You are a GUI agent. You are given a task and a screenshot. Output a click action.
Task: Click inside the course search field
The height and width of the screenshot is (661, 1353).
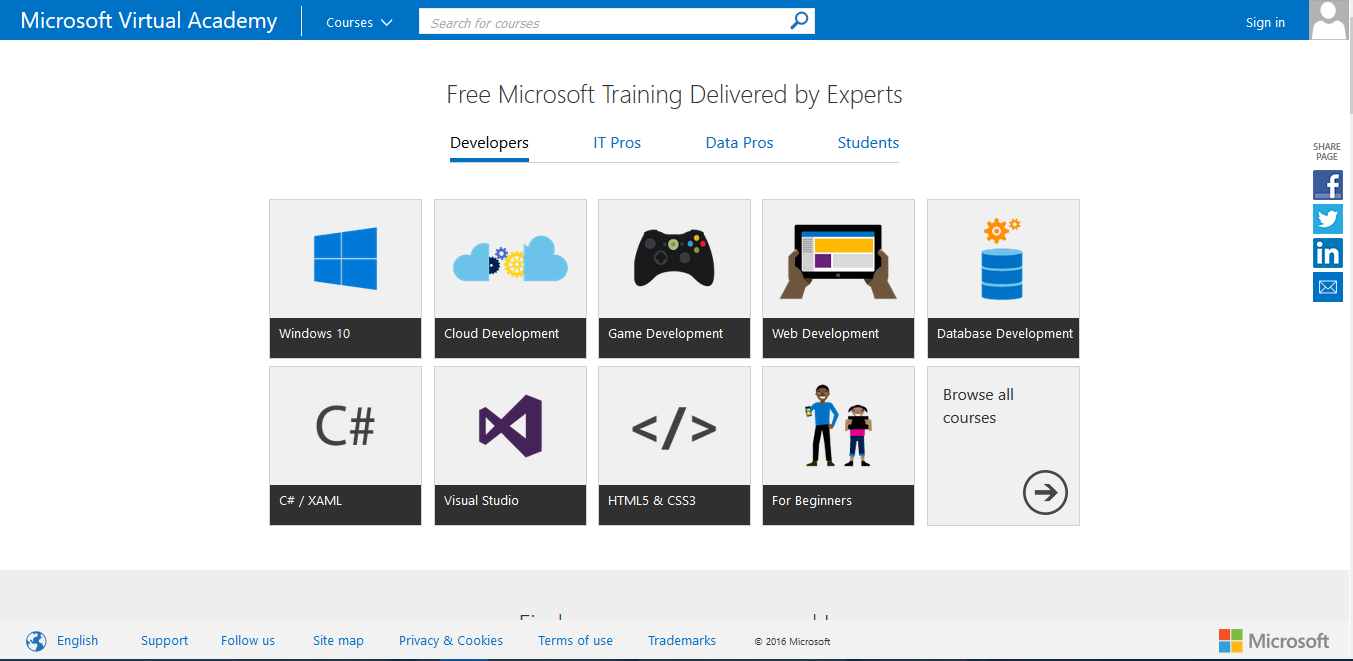click(600, 20)
